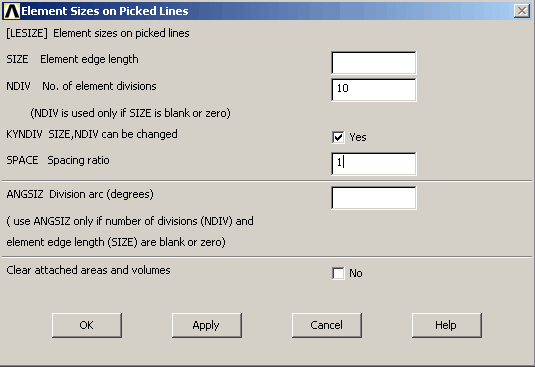Select the SIZE Element edge length label

72,59
